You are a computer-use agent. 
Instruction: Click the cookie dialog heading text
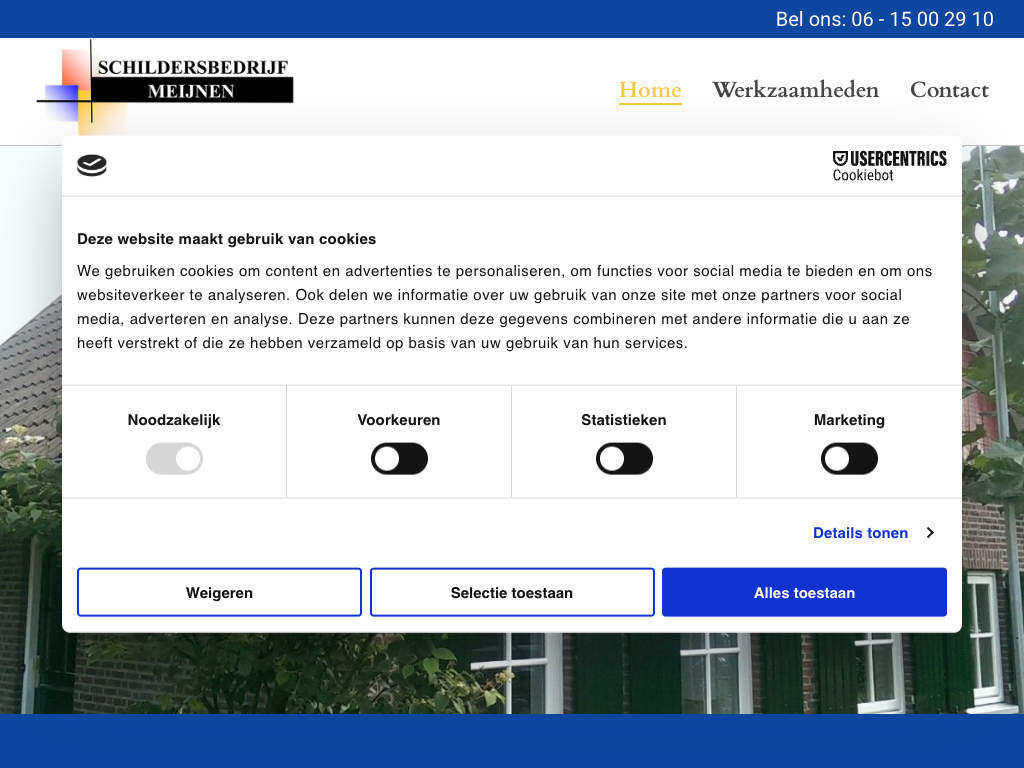point(227,239)
